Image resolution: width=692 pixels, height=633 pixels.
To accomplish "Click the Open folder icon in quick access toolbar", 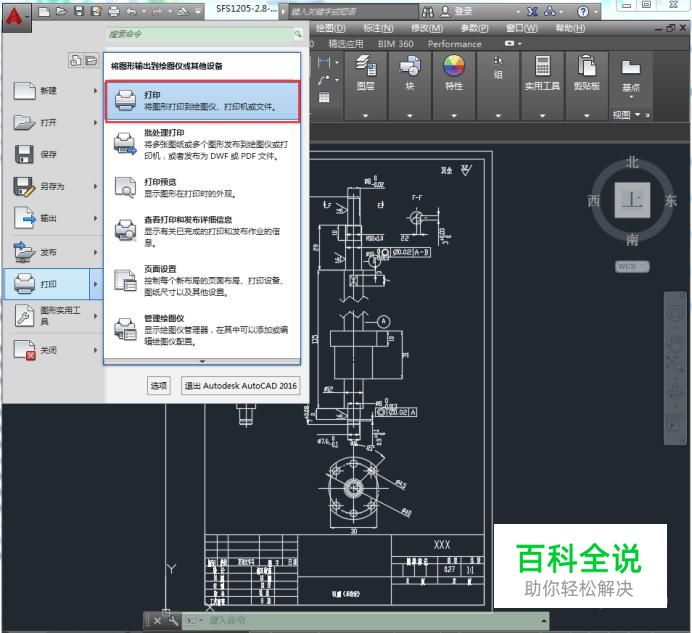I will tap(61, 11).
